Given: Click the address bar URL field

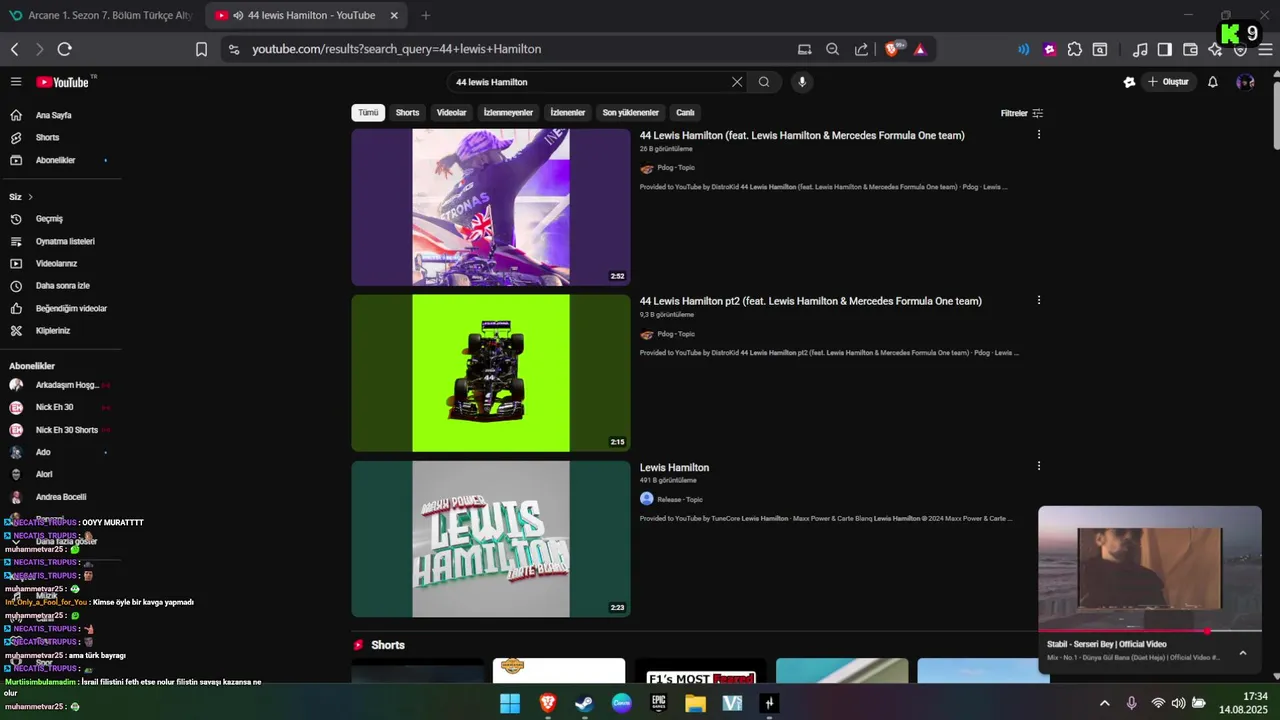Looking at the screenshot, I should tap(520, 49).
